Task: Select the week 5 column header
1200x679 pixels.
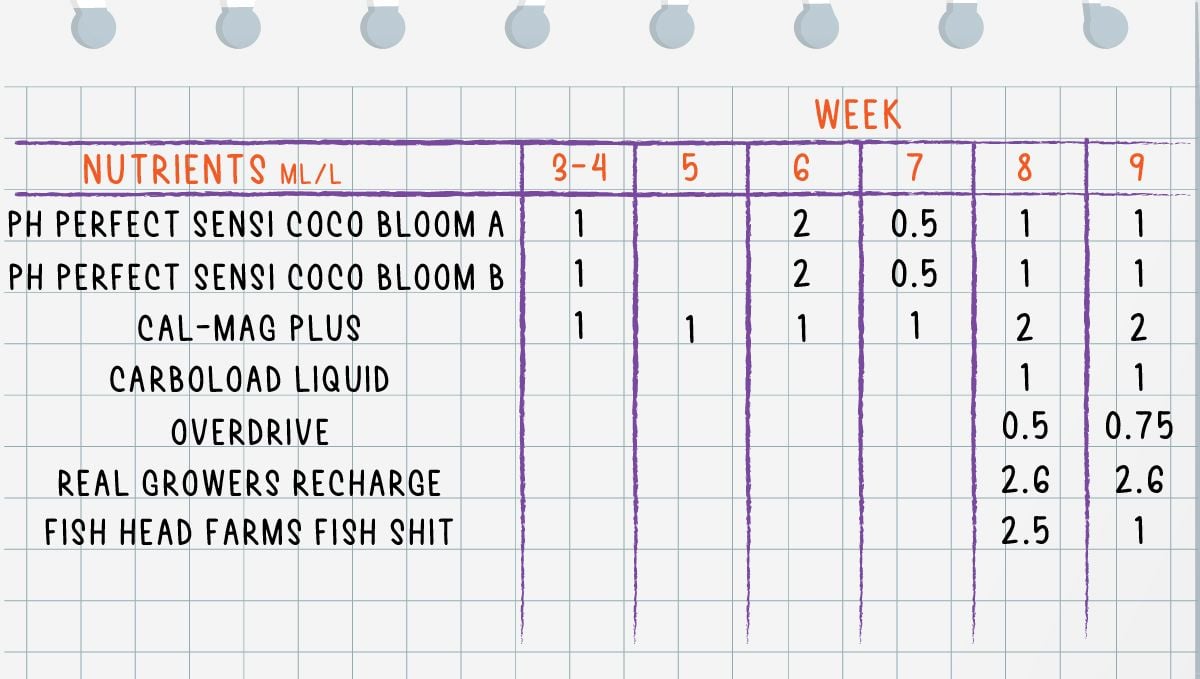Action: tap(690, 168)
